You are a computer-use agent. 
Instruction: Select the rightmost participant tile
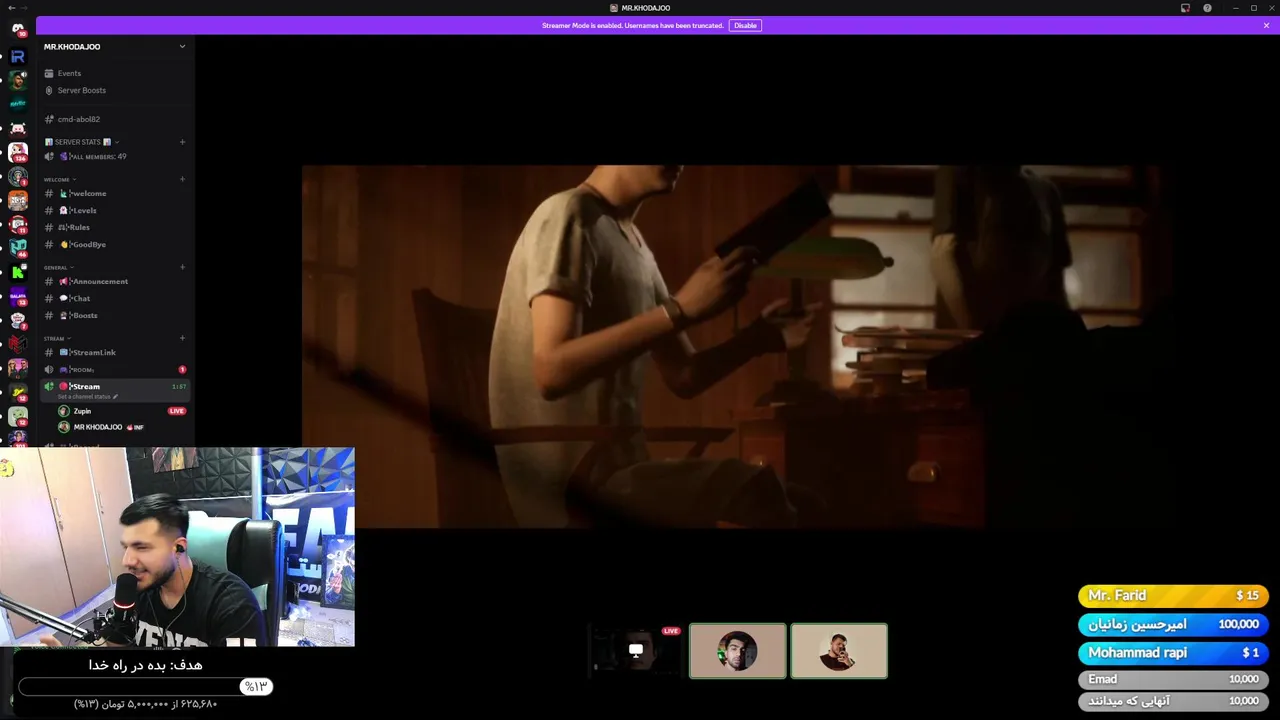tap(839, 651)
